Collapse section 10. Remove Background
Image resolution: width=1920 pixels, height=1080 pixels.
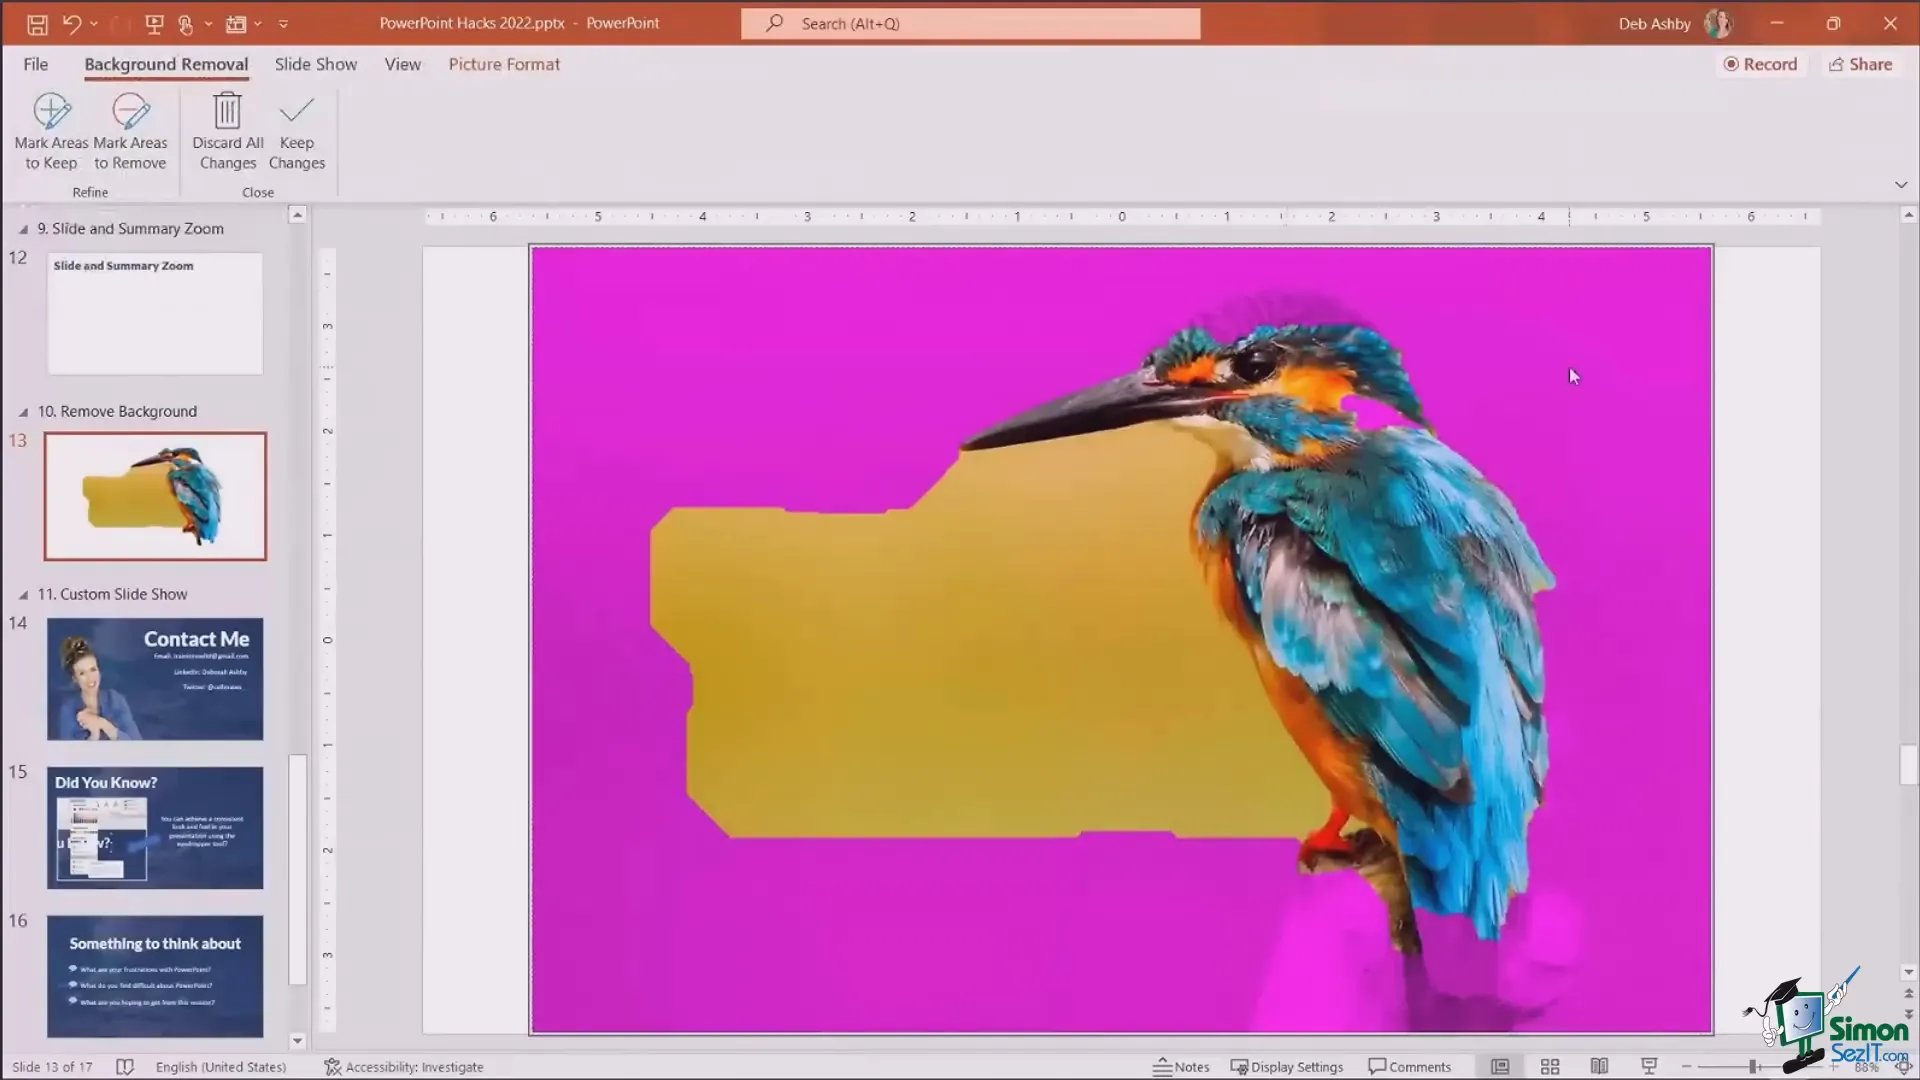click(23, 412)
